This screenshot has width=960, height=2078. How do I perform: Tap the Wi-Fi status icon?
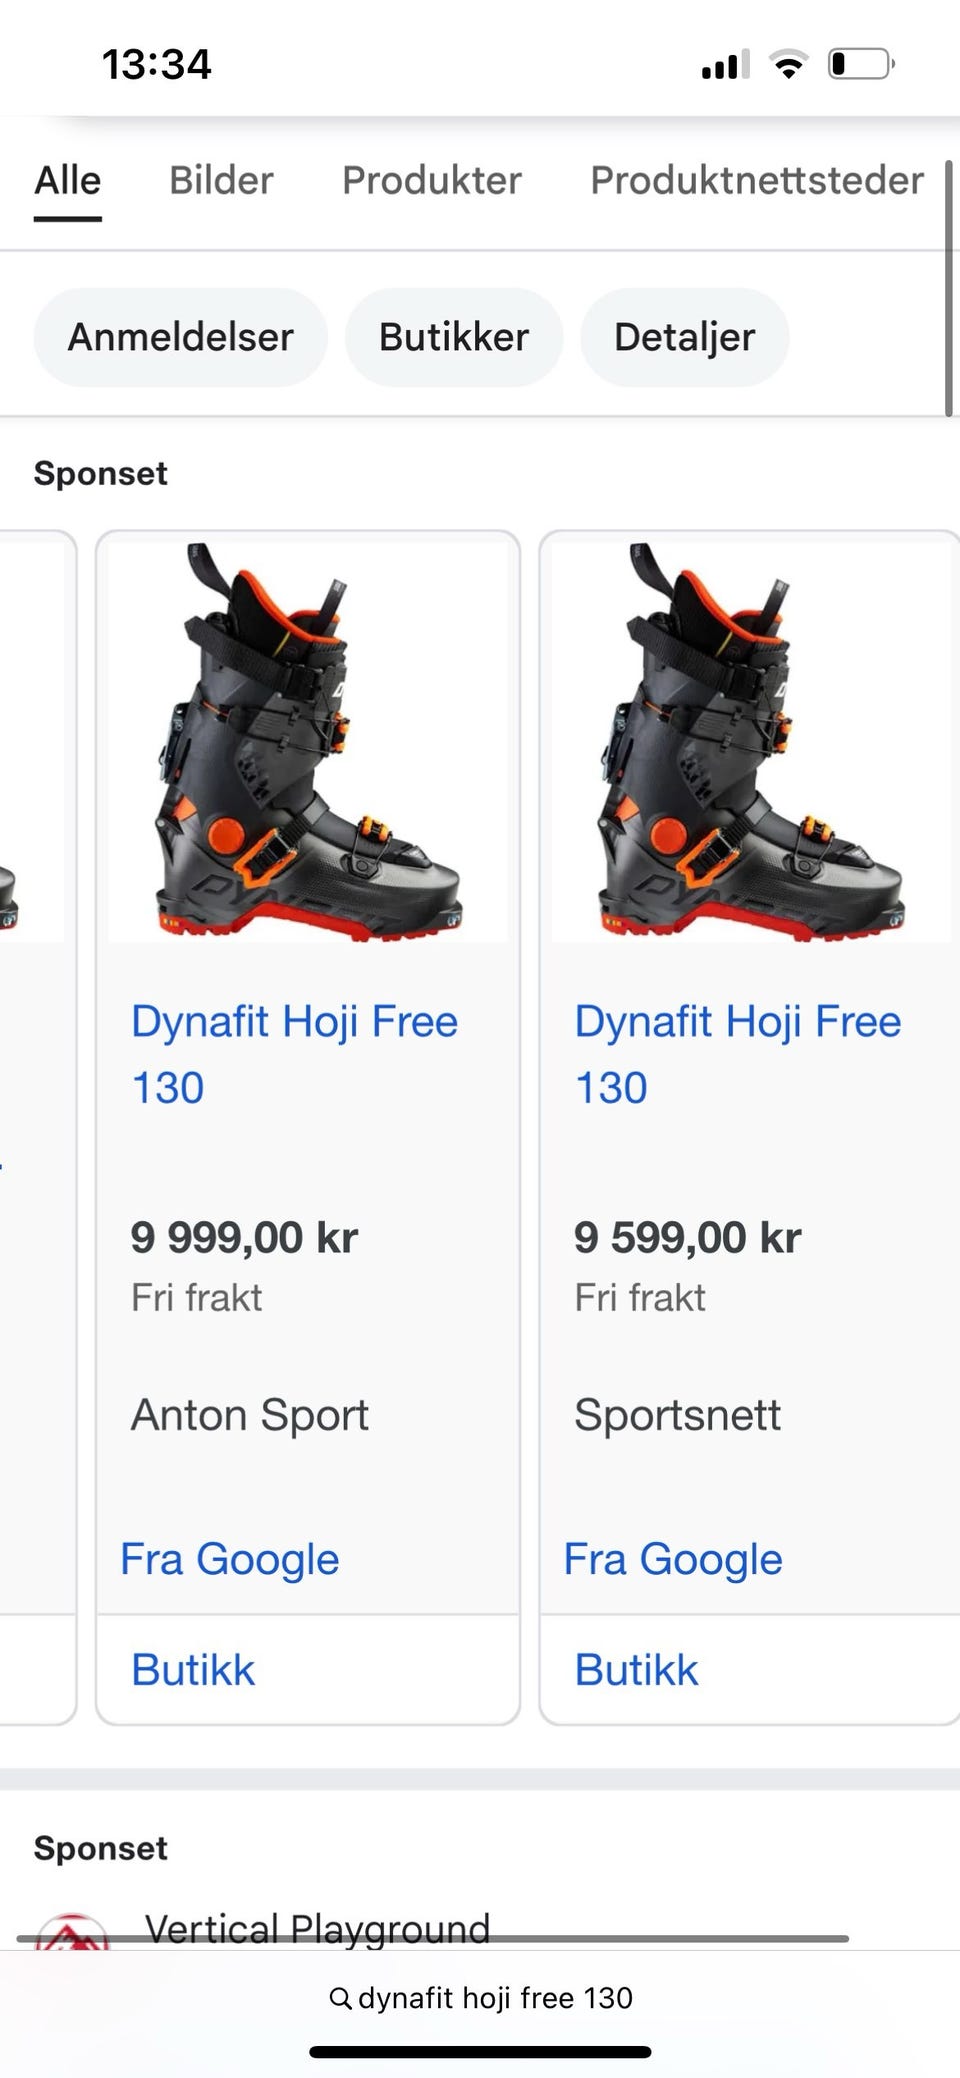point(788,65)
